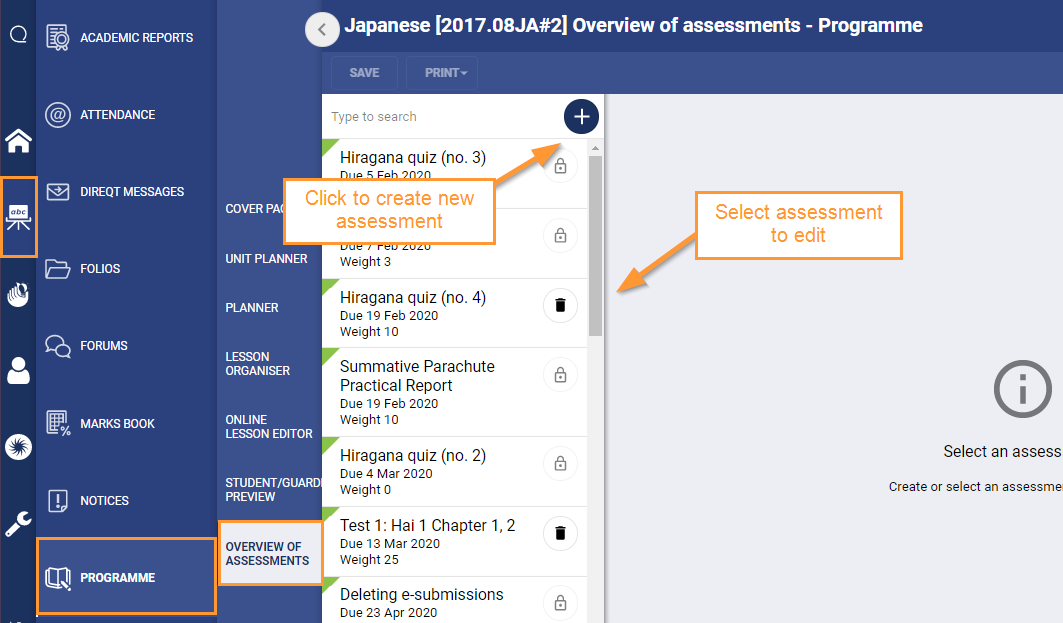Image resolution: width=1063 pixels, height=623 pixels.
Task: Go back using the circular back arrow
Action: point(322,29)
